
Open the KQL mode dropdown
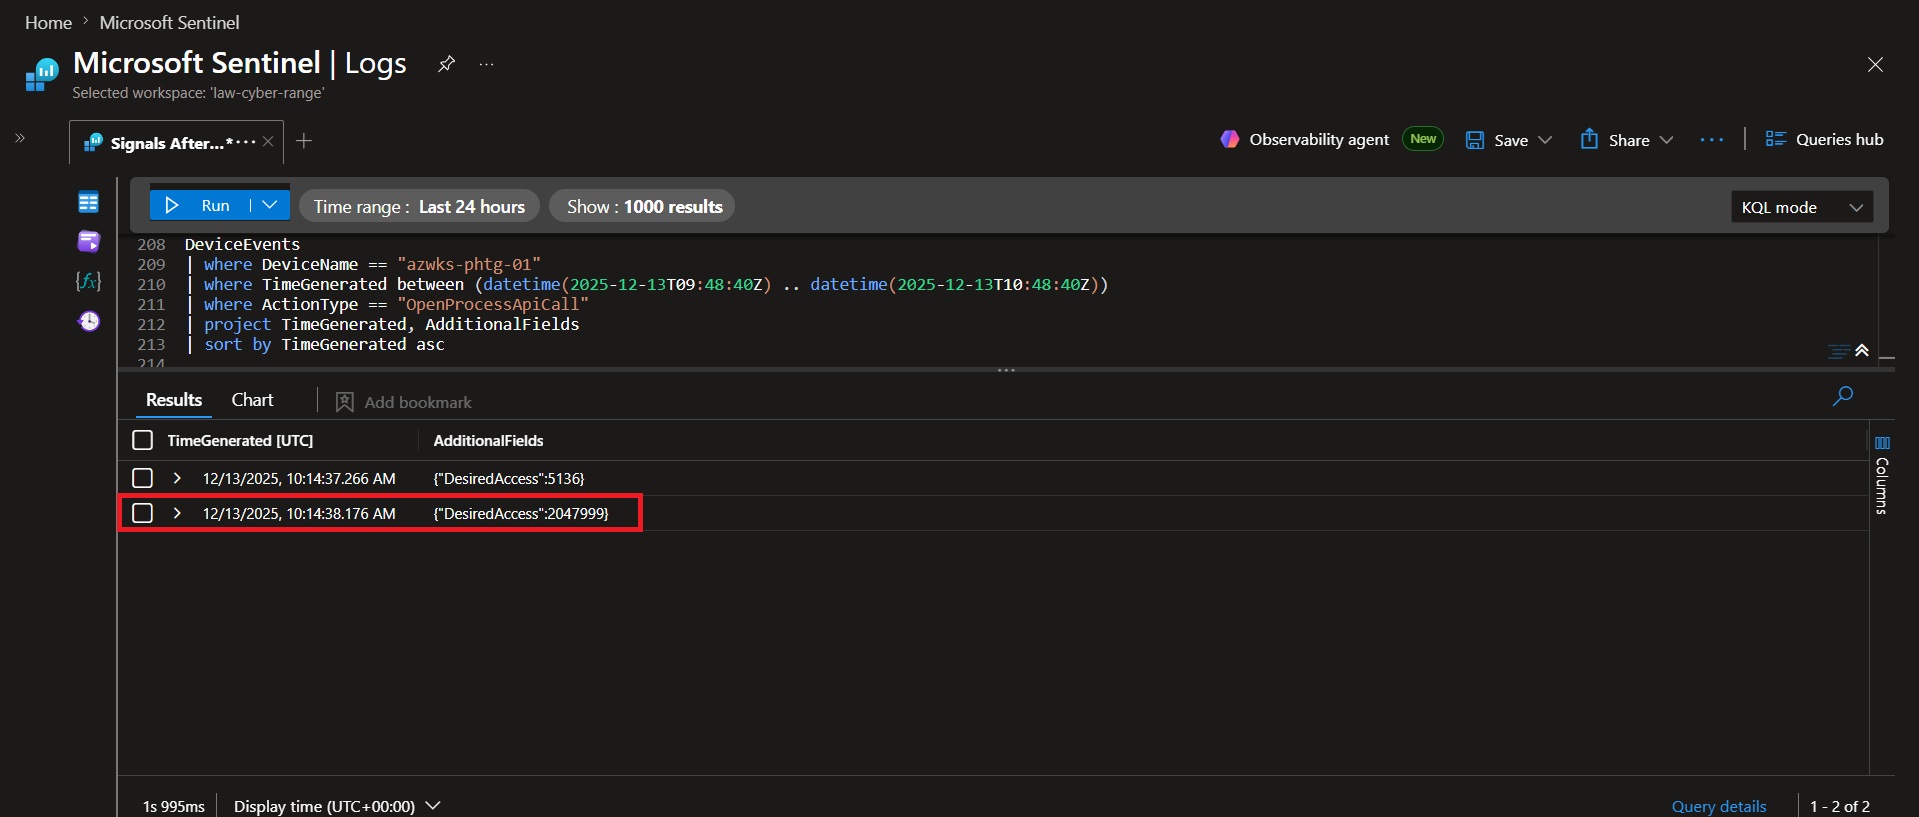(x=1801, y=207)
